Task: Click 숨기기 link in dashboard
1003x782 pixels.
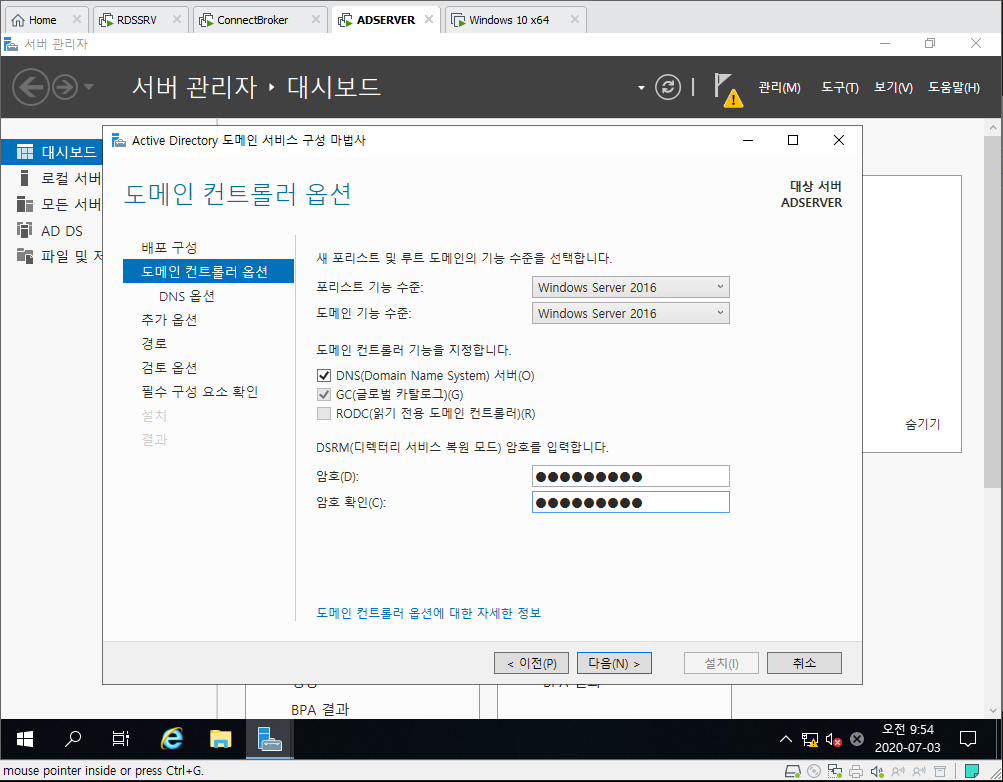Action: 922,424
